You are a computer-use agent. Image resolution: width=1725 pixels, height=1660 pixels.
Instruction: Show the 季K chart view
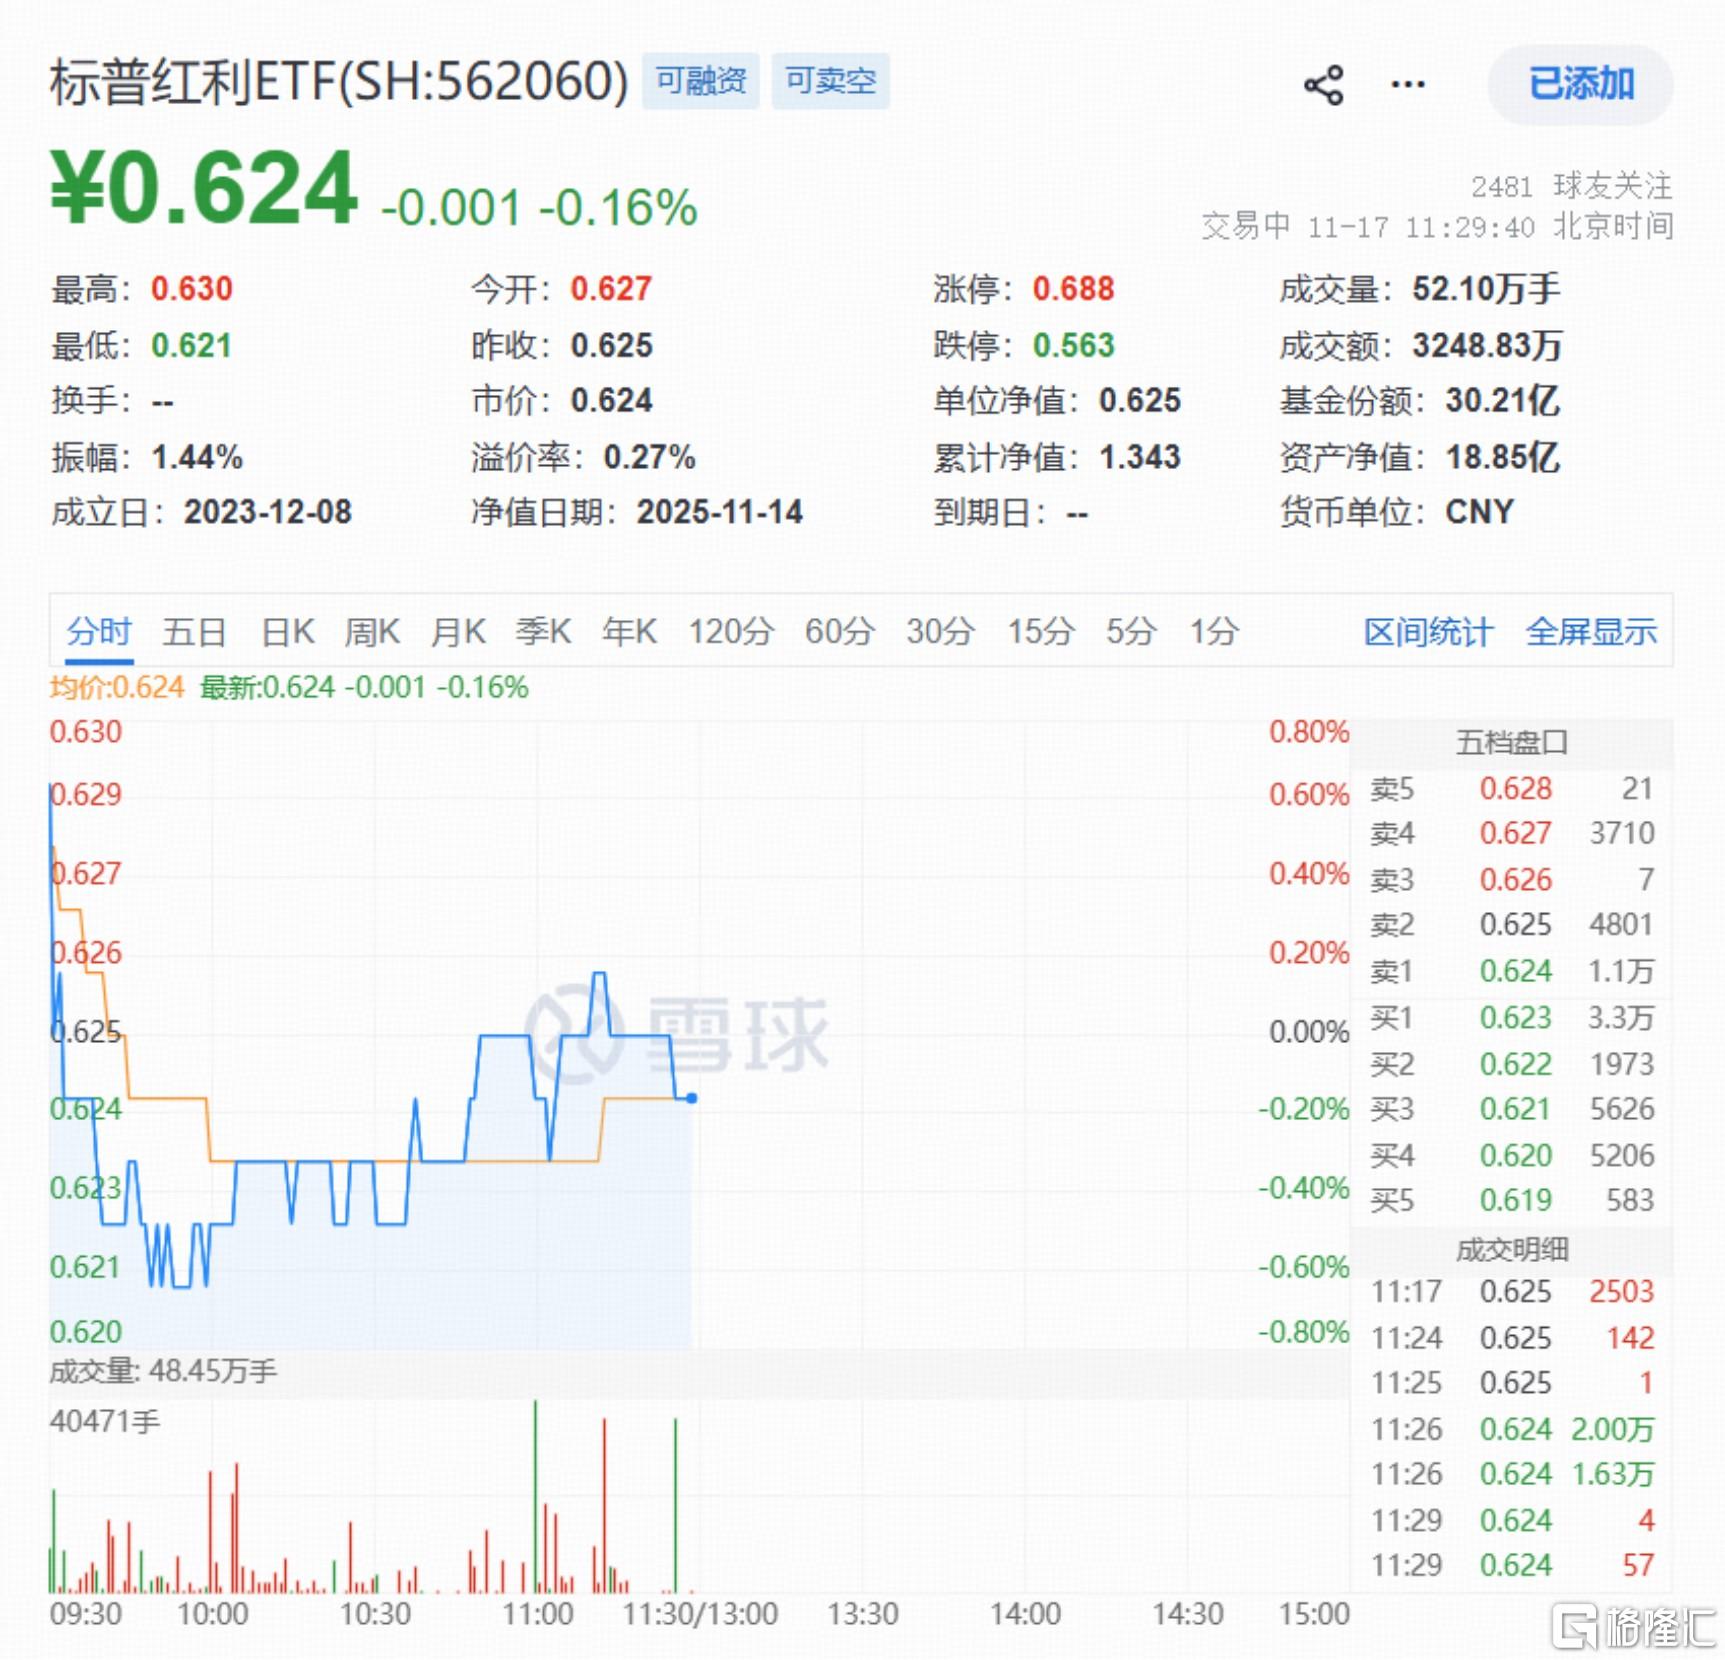tap(543, 632)
